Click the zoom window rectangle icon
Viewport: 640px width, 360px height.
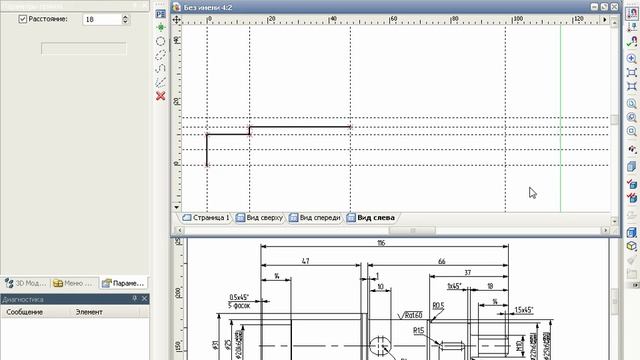point(632,73)
